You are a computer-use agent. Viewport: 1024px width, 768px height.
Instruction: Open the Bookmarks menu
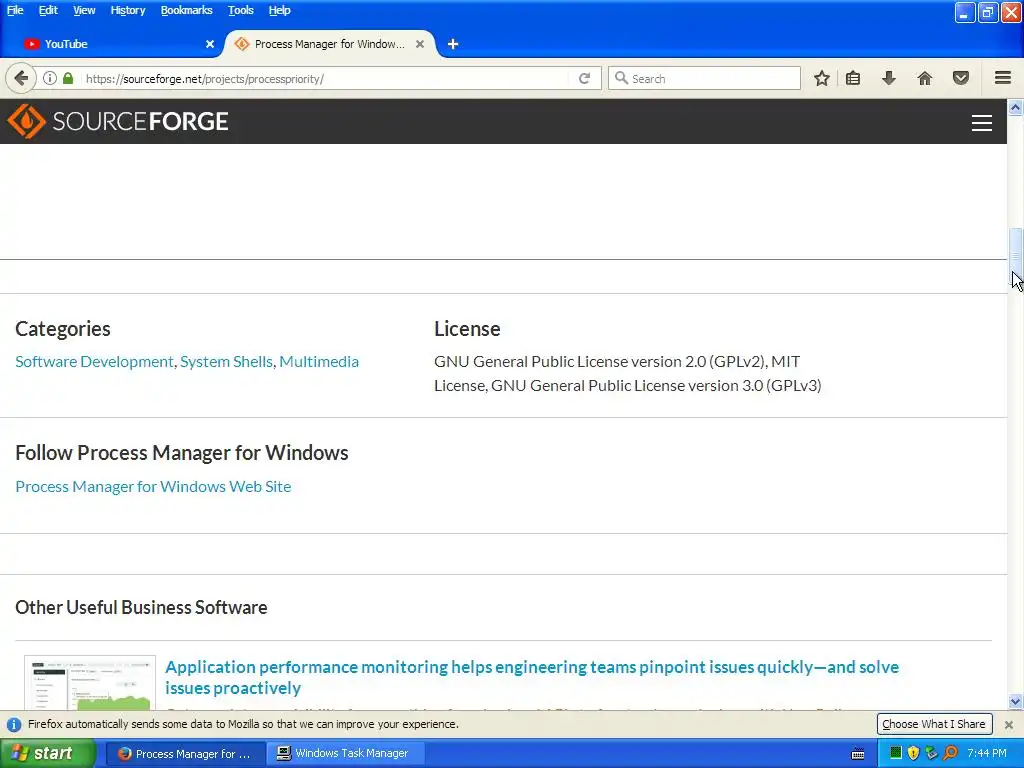pos(186,10)
